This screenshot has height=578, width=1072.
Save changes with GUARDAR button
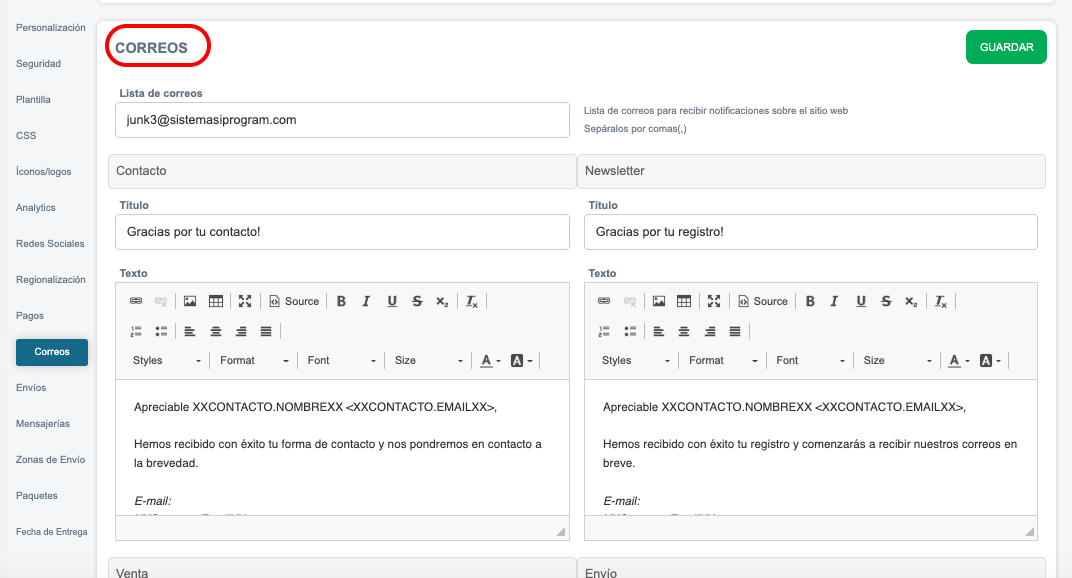1006,47
